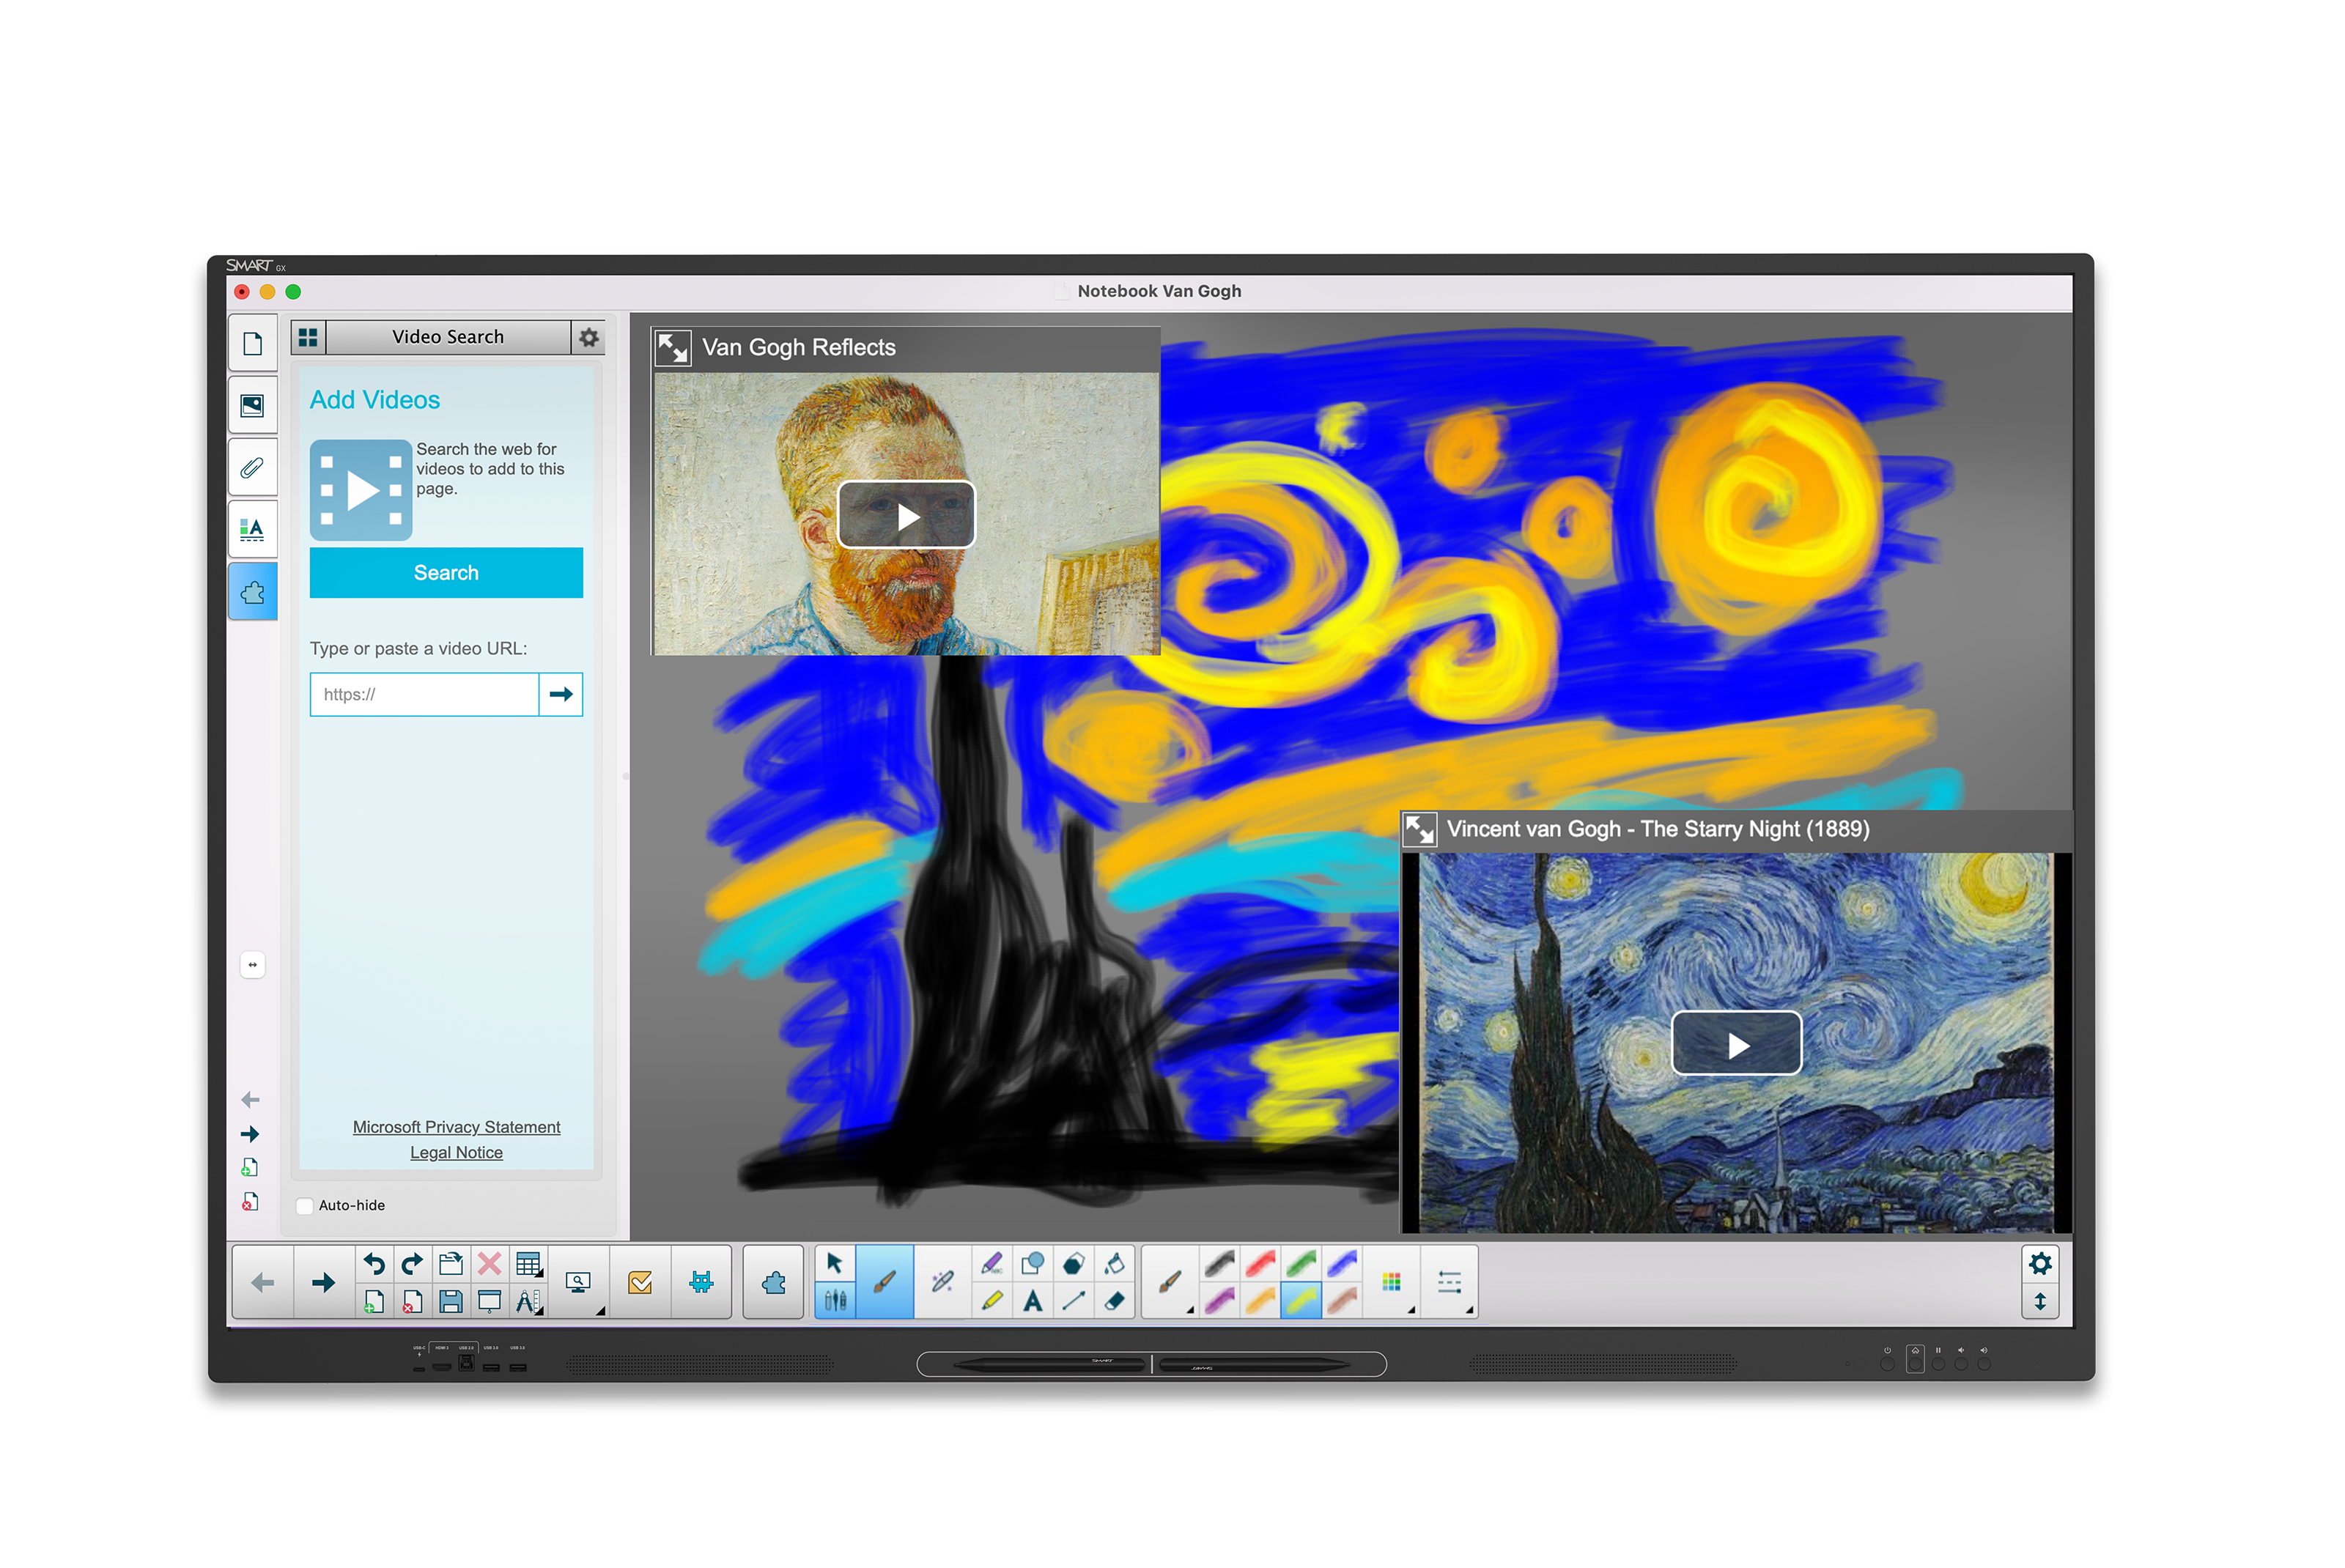Select the Shapes tool

click(x=1033, y=1264)
